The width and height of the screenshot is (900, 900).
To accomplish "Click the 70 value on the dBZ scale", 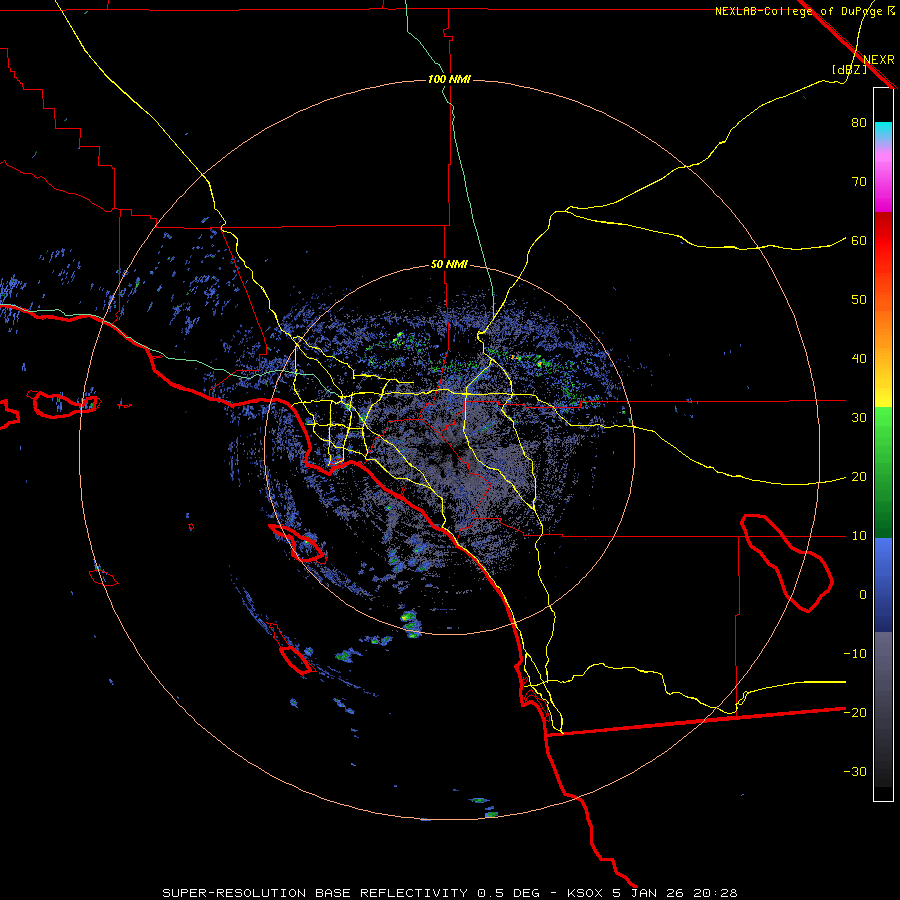I will [x=859, y=181].
